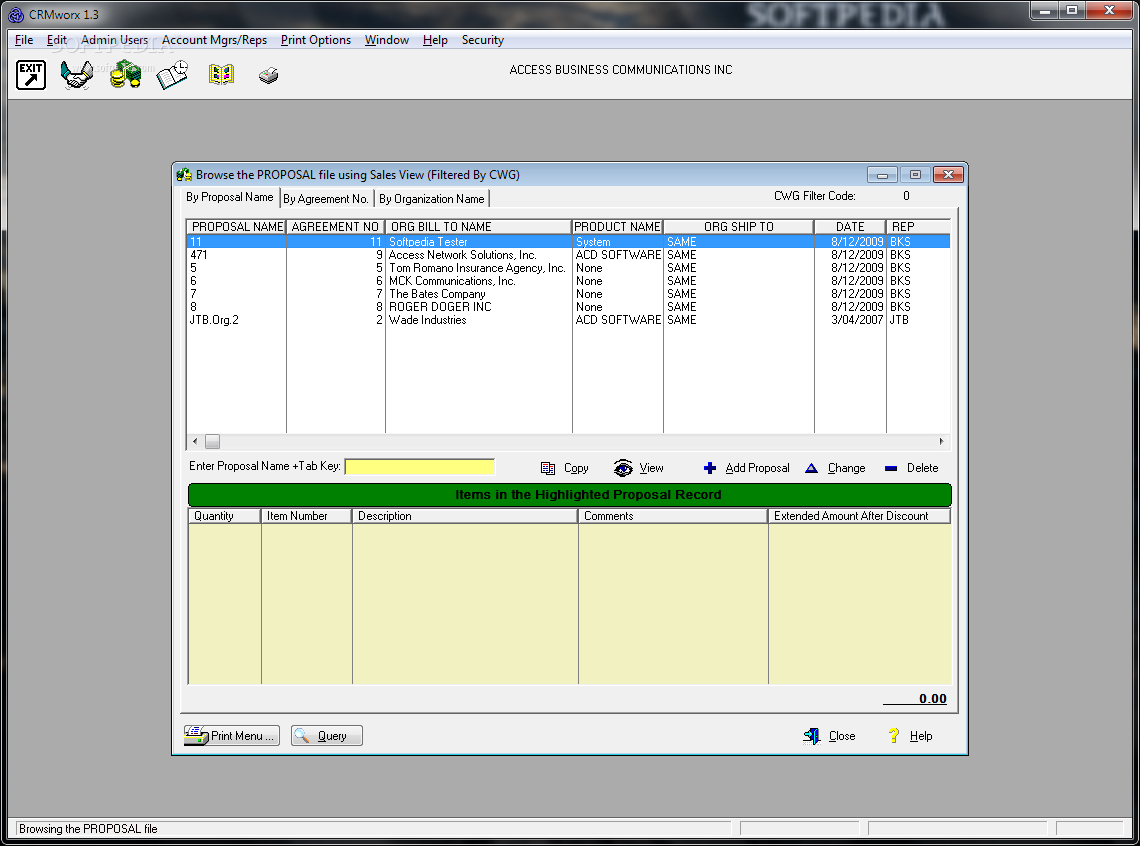Click proposal name JTB.Org.2
Image resolution: width=1140 pixels, height=846 pixels.
[214, 320]
